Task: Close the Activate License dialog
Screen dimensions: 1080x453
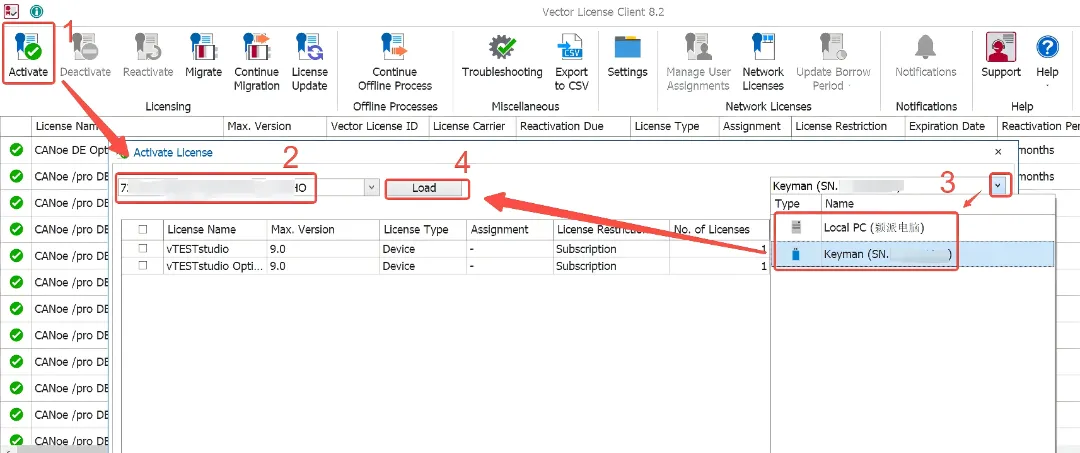Action: click(x=998, y=151)
